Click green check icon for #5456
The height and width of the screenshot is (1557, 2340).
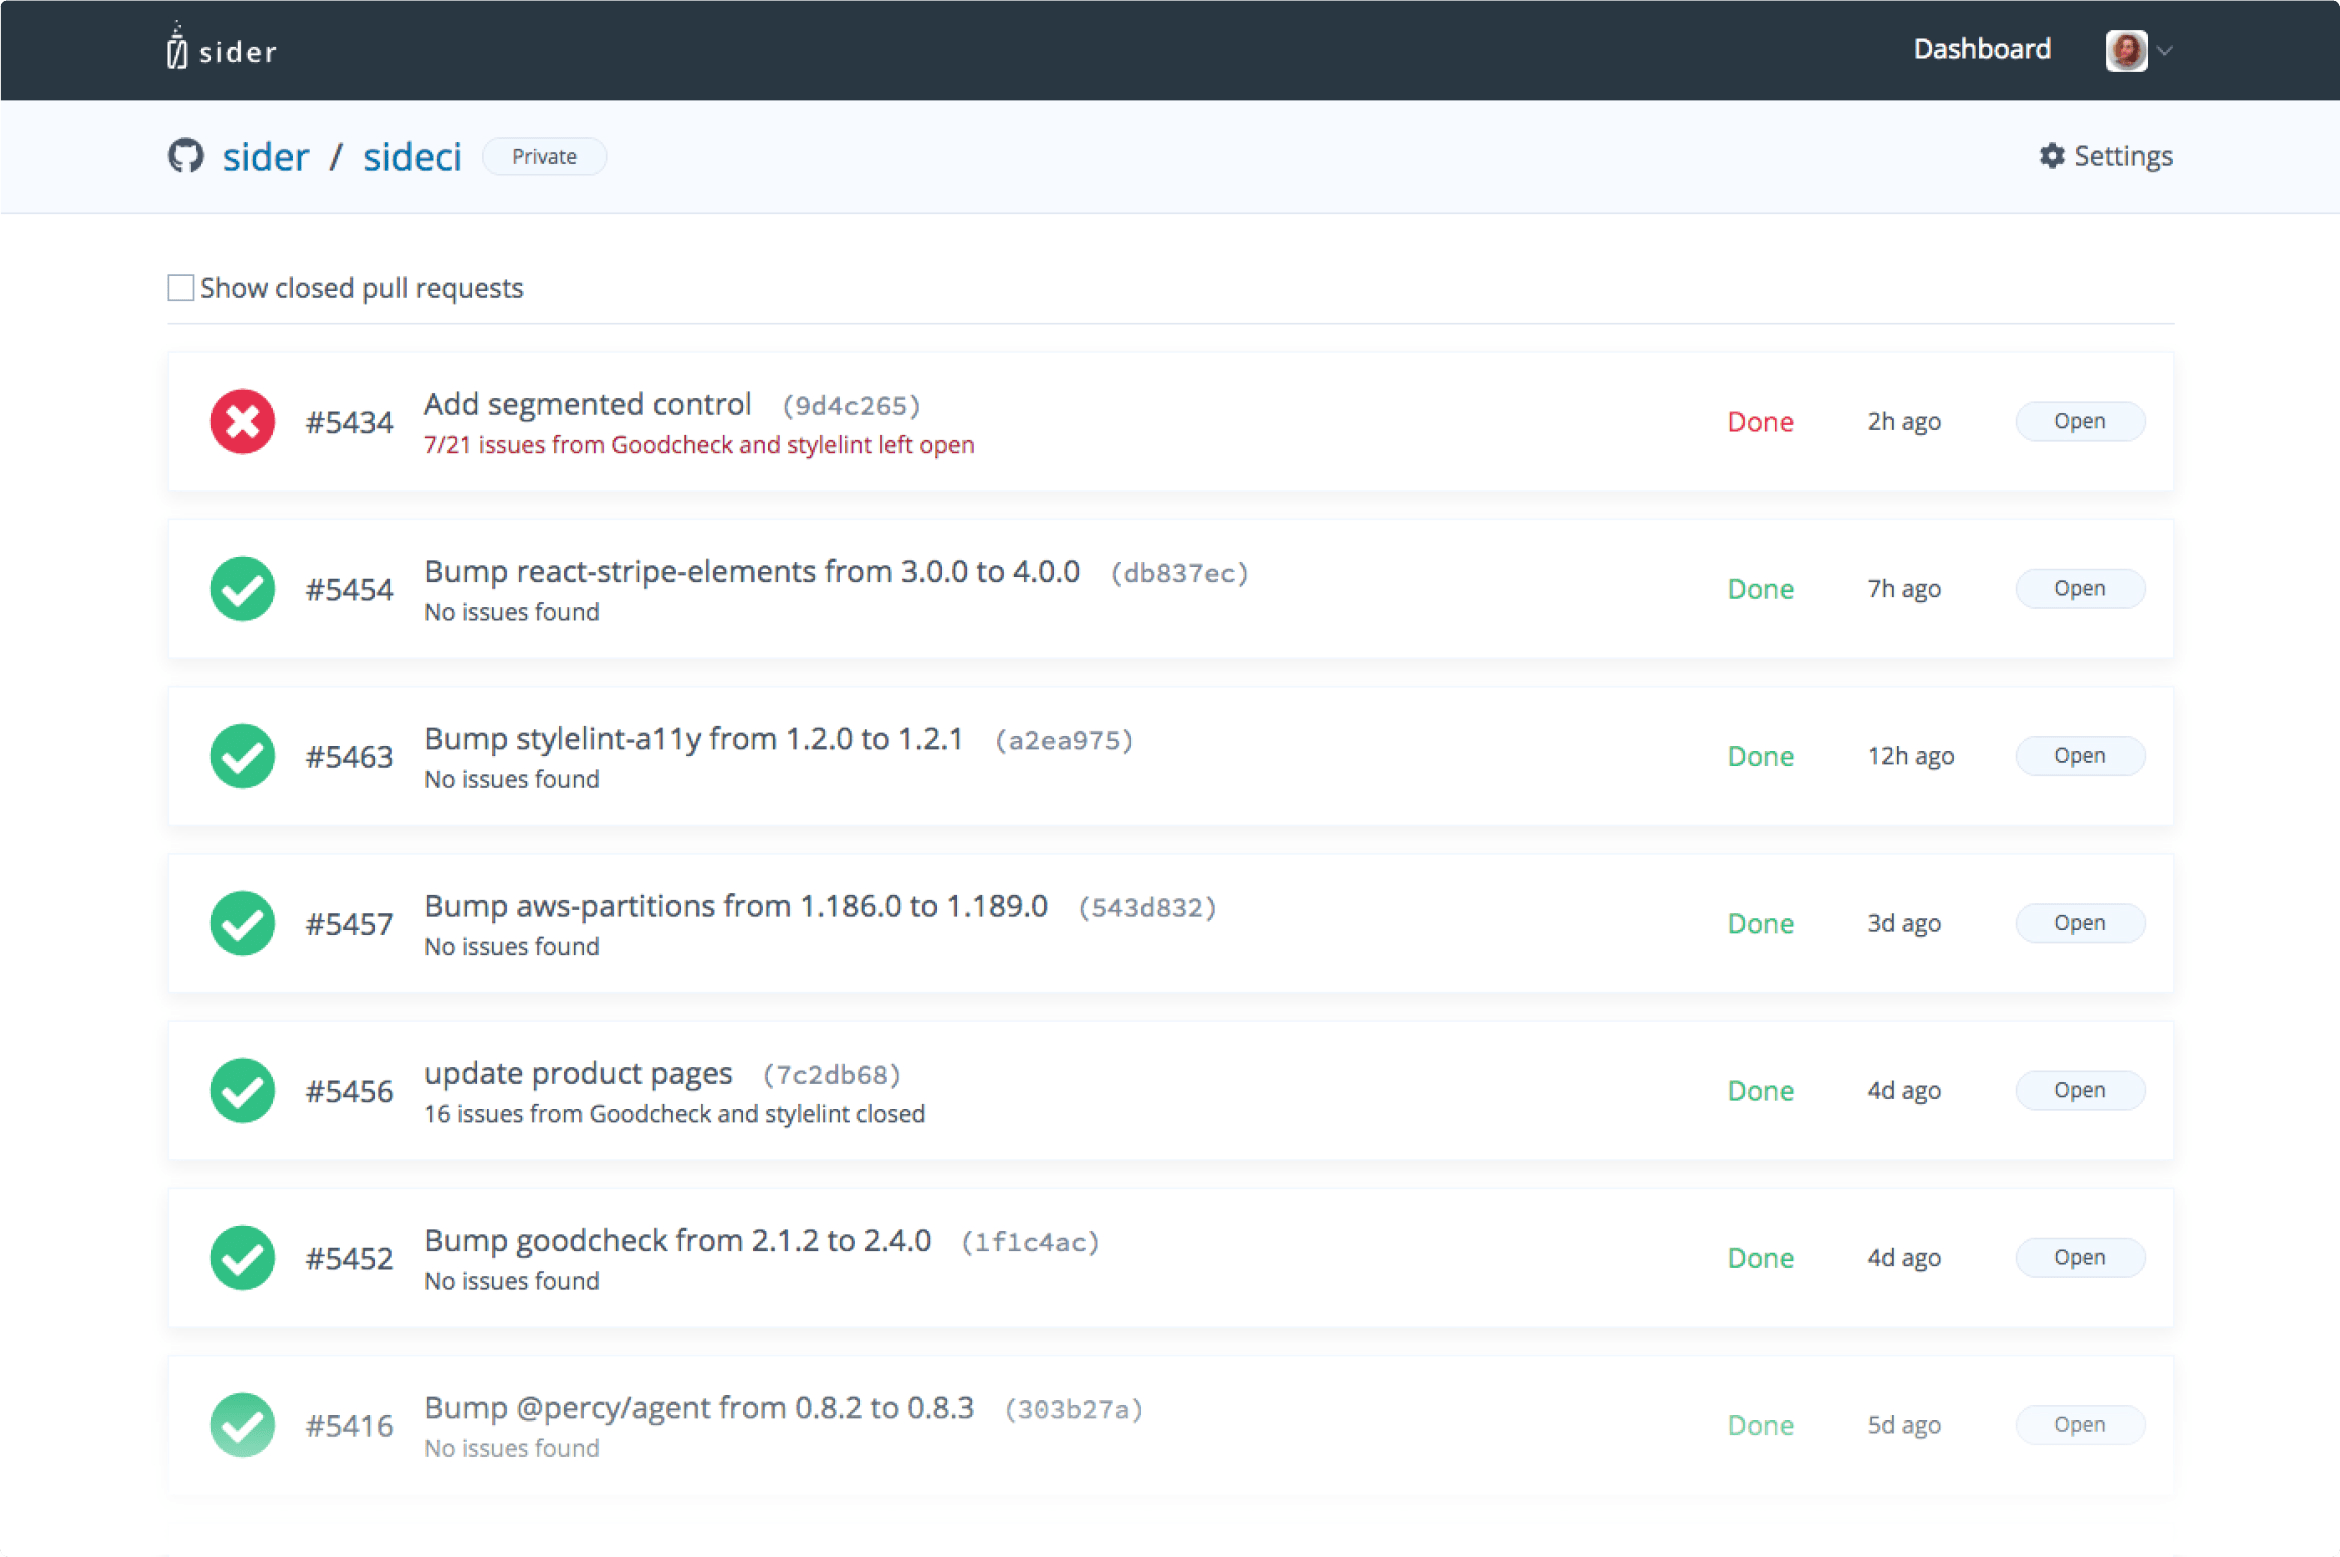coord(243,1090)
